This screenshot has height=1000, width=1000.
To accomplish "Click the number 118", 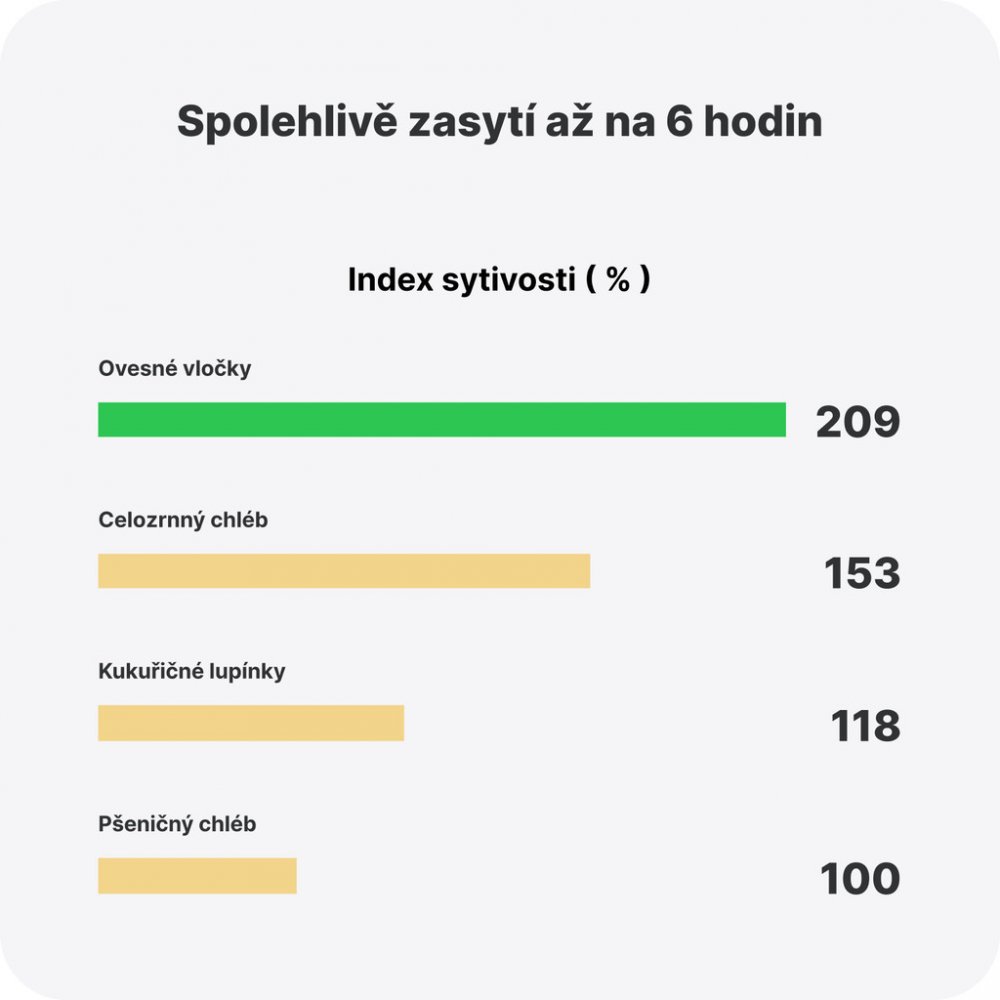I will (866, 727).
